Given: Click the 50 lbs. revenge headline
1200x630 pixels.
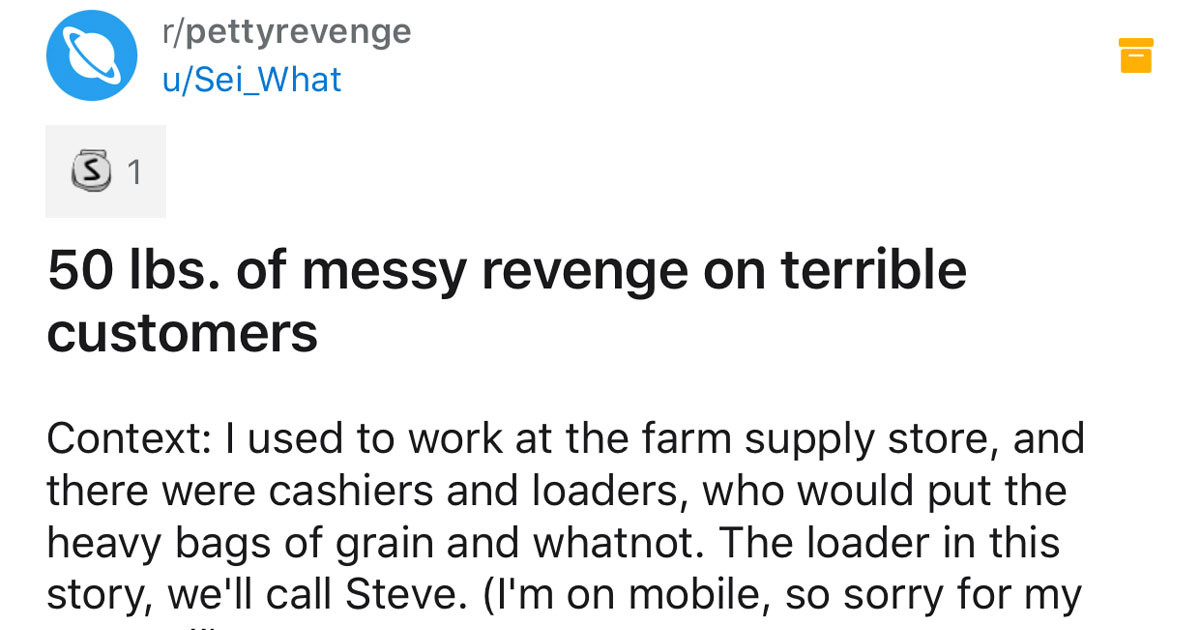Looking at the screenshot, I should click(505, 268).
